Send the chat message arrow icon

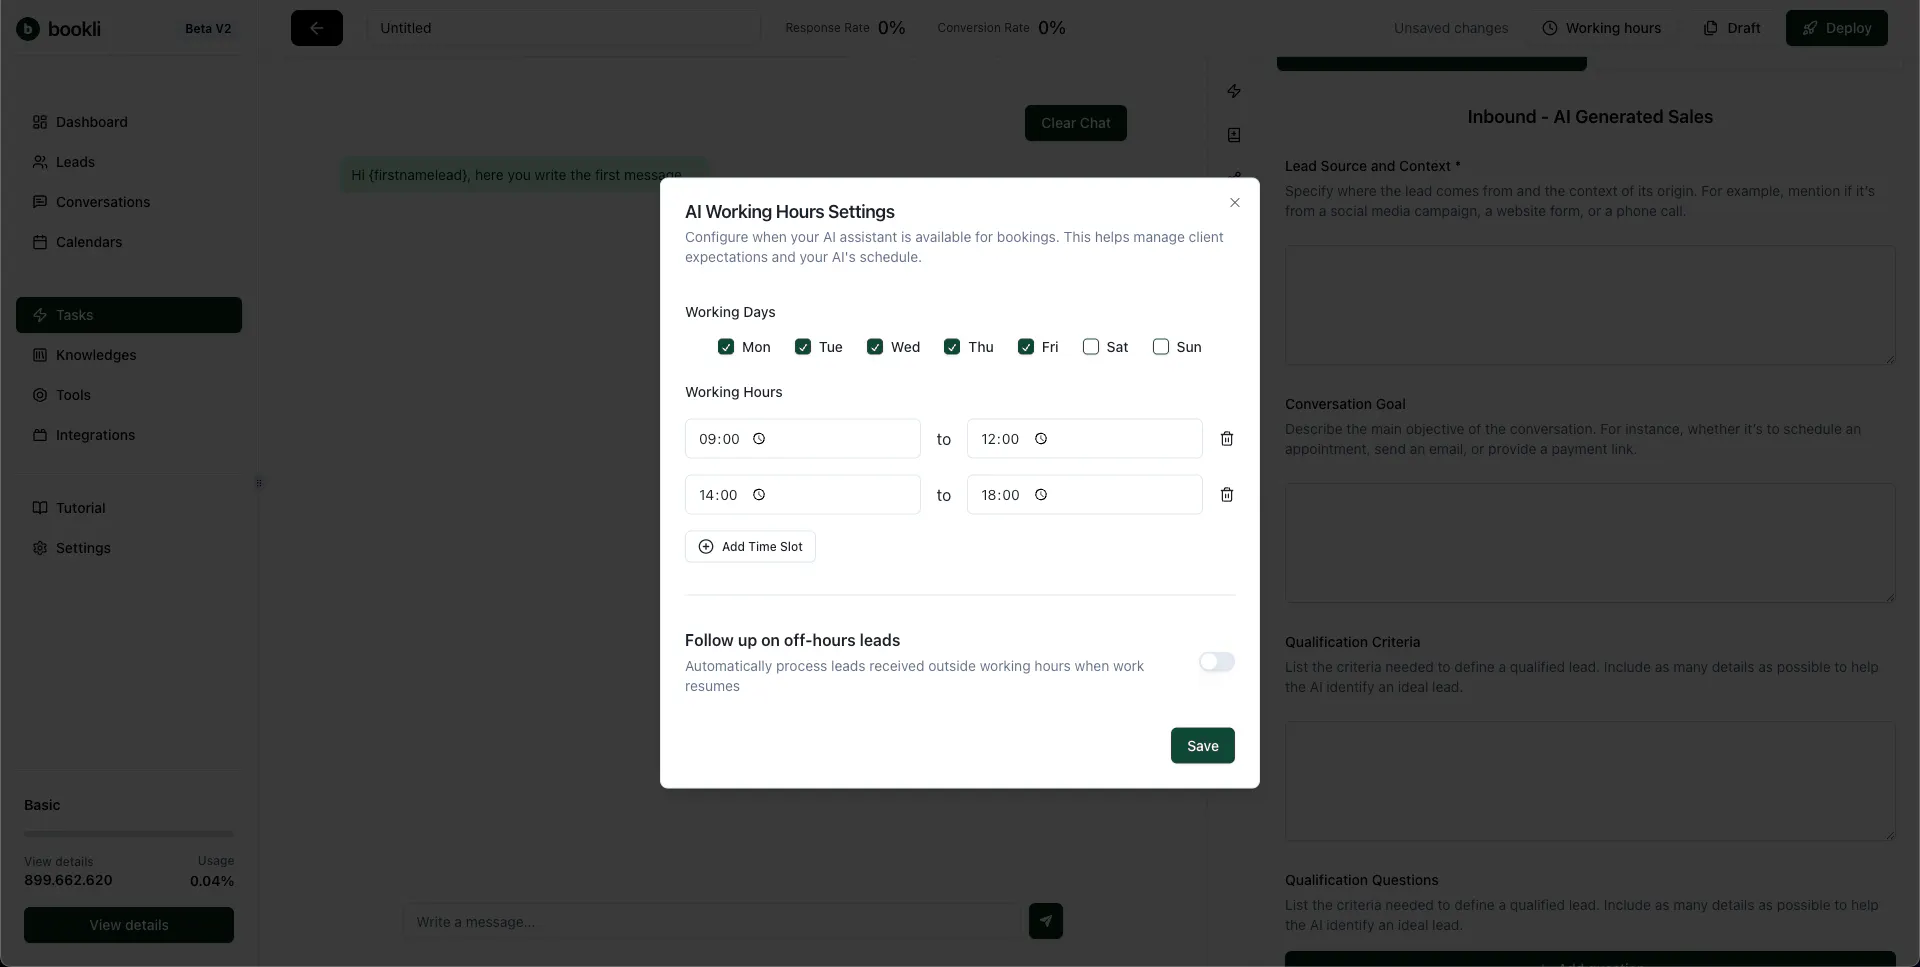tap(1046, 921)
